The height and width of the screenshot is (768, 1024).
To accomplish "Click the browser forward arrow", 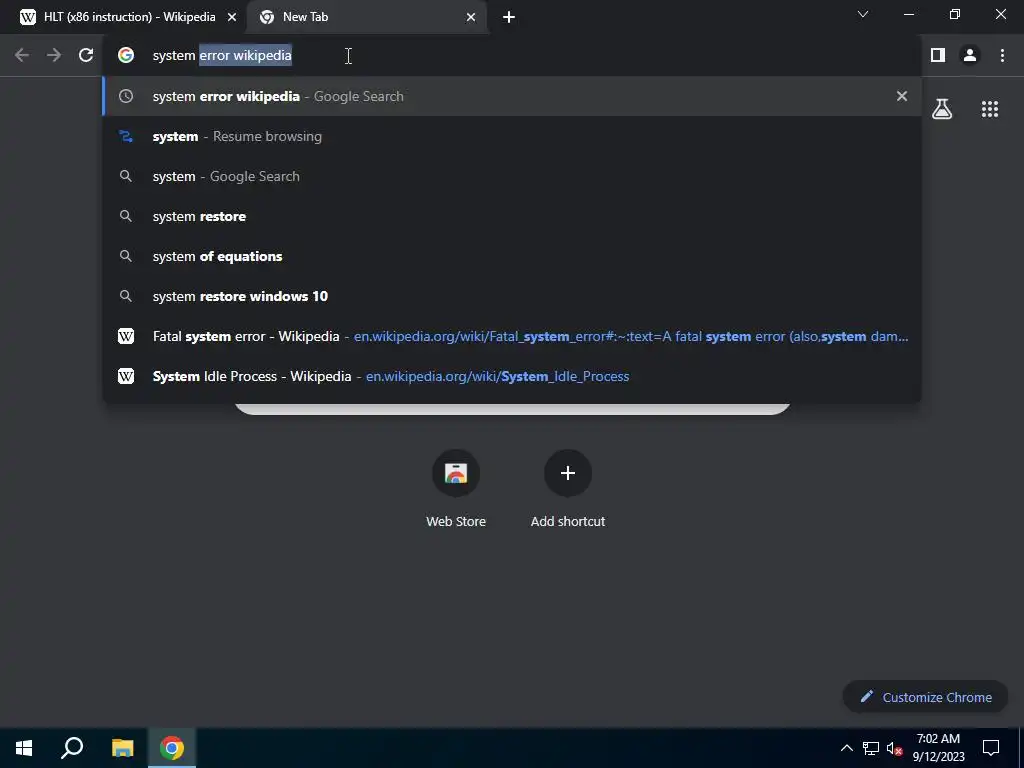I will [x=54, y=56].
